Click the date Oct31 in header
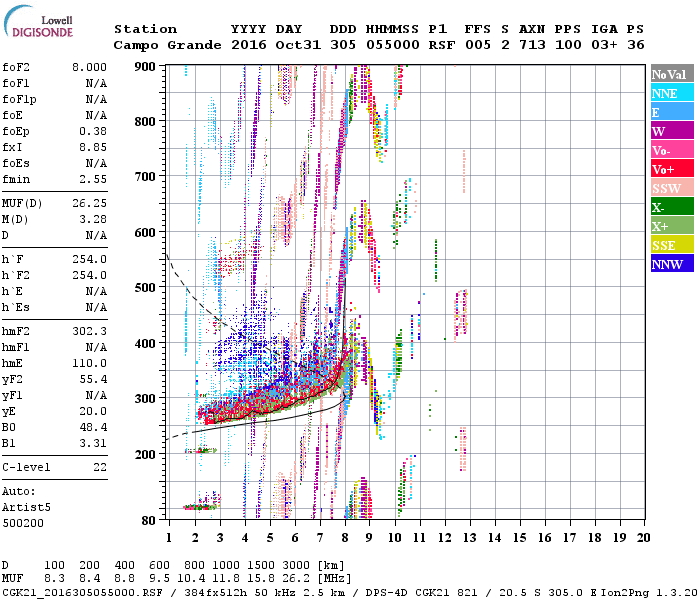This screenshot has height=600, width=700. coord(298,45)
